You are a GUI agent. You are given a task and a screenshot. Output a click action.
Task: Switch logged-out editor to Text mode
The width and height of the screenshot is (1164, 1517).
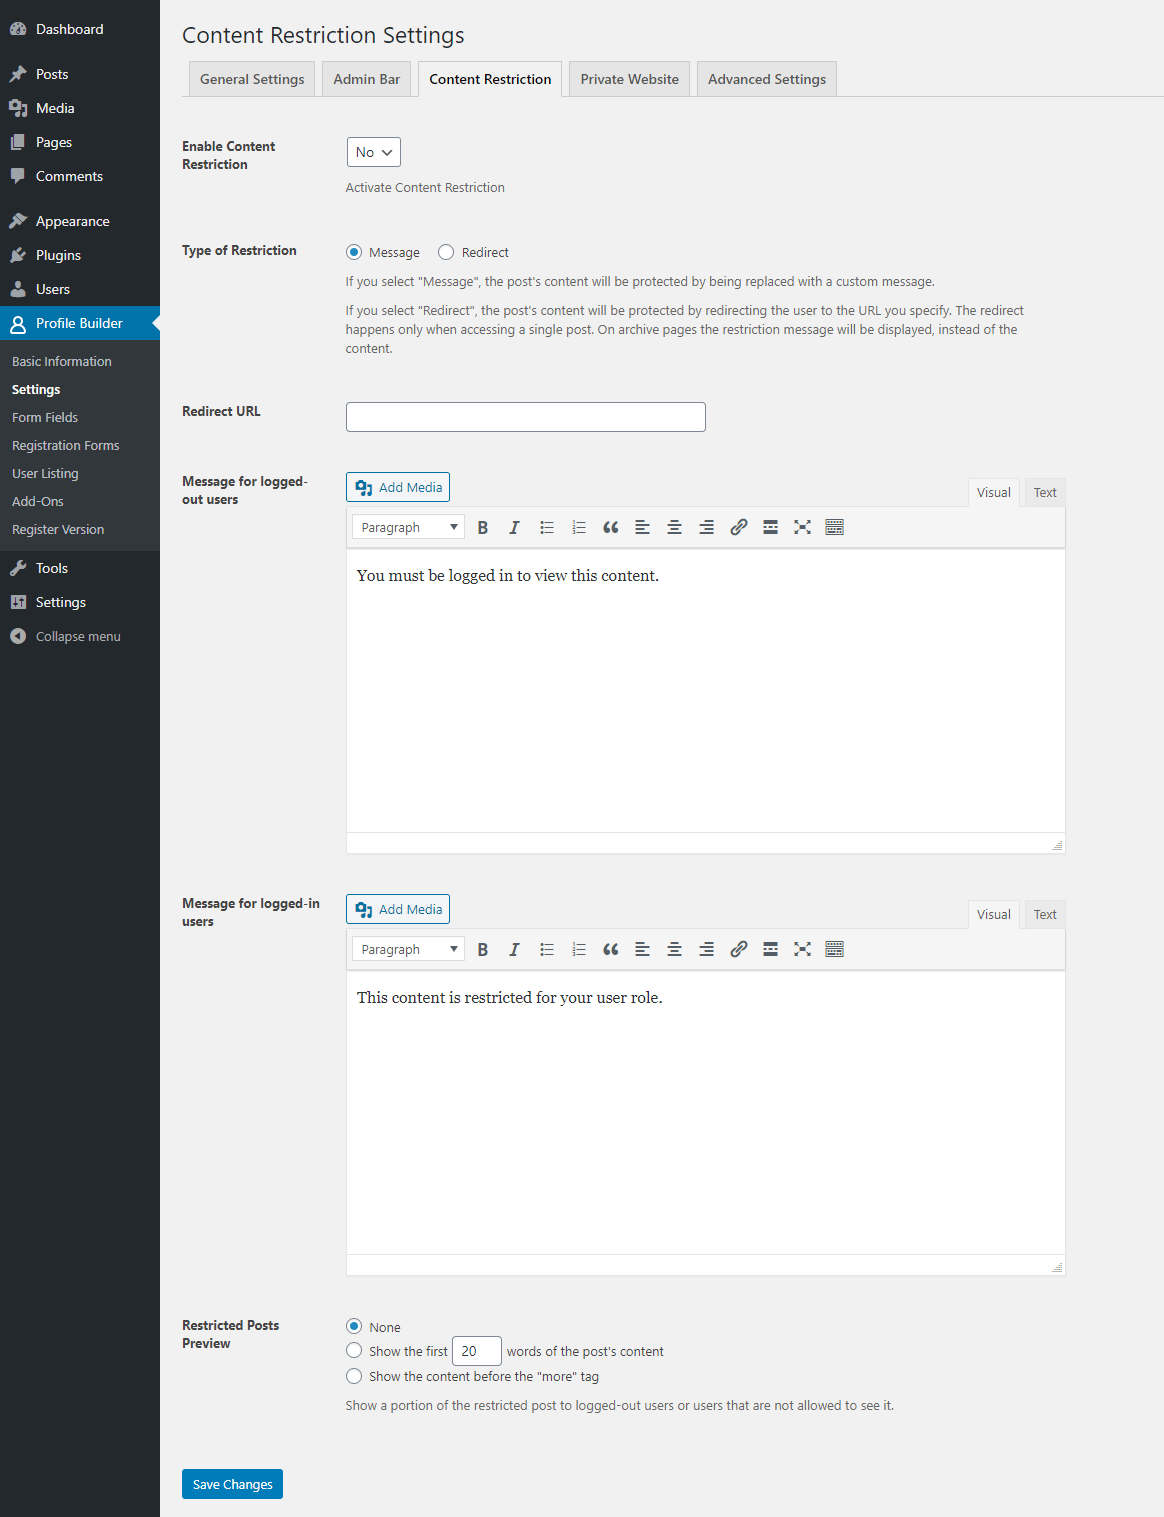1045,492
